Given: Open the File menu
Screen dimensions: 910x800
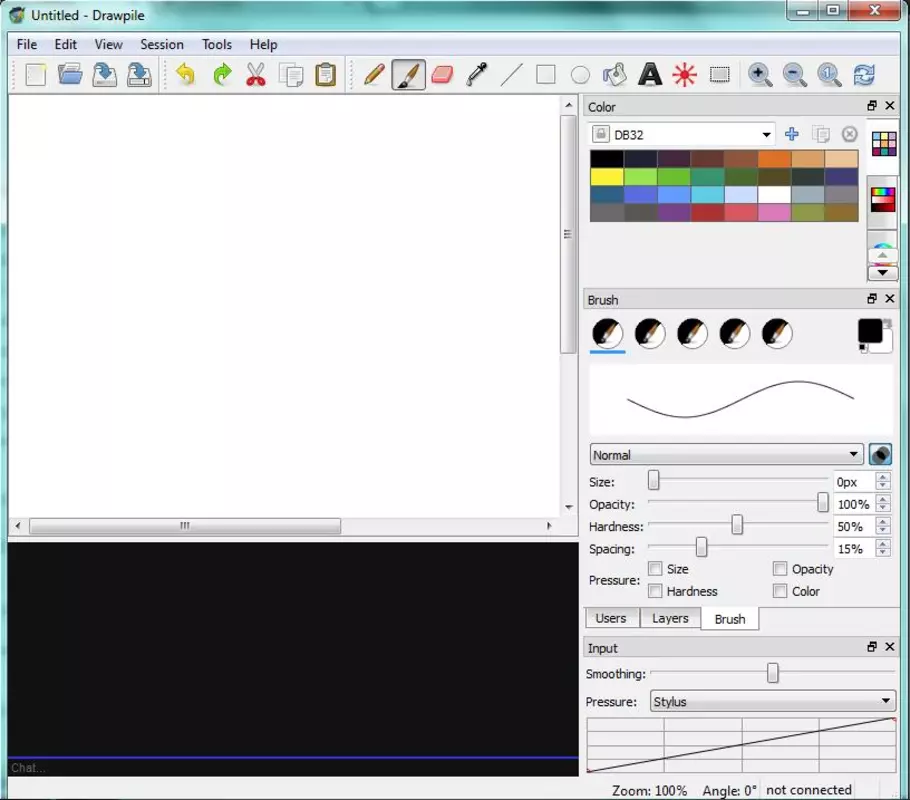Looking at the screenshot, I should (x=27, y=45).
